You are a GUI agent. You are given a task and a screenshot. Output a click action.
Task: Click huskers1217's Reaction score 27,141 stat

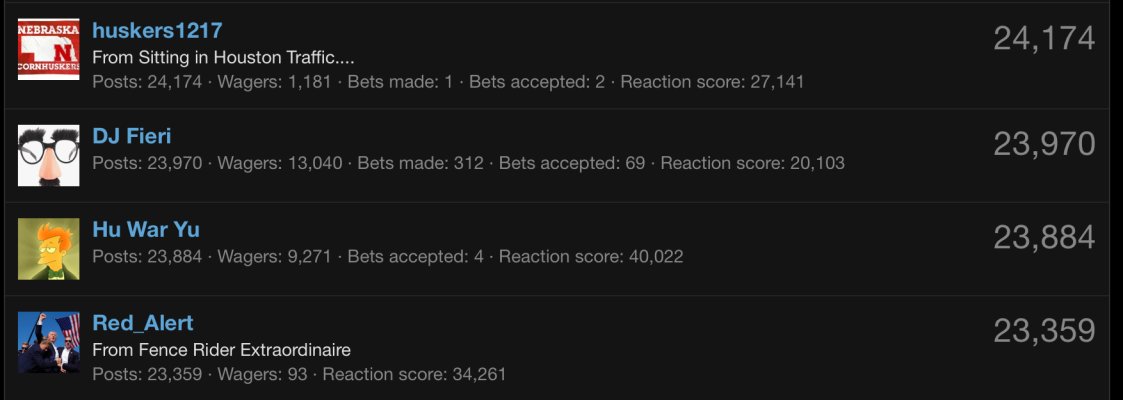coord(712,82)
